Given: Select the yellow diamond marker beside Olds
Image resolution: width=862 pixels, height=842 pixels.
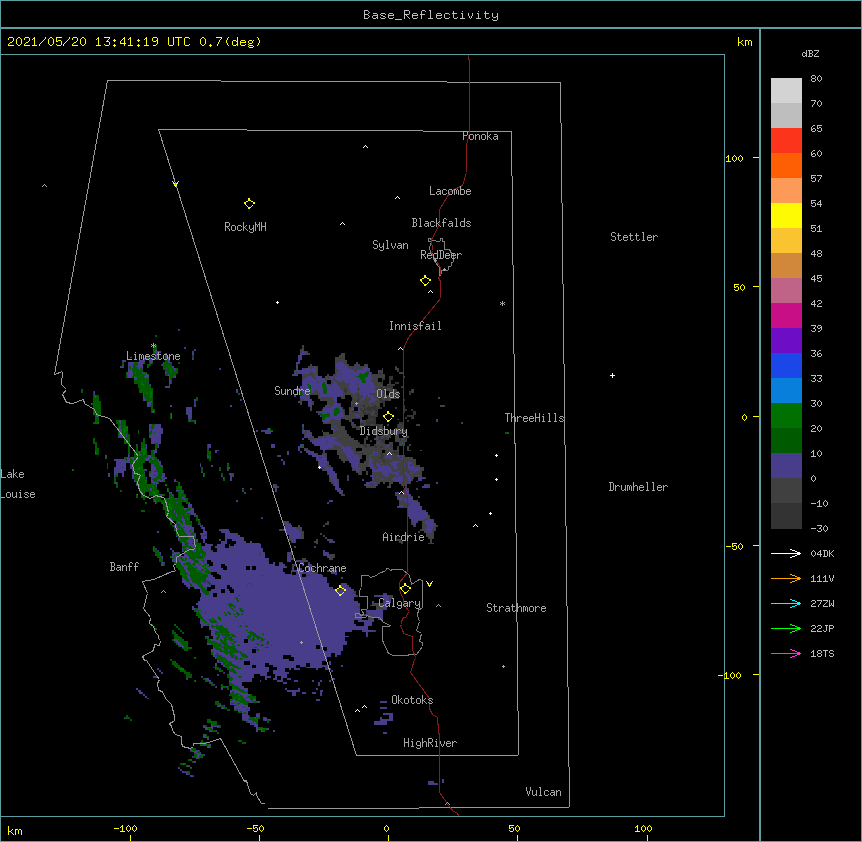Looking at the screenshot, I should tap(388, 417).
